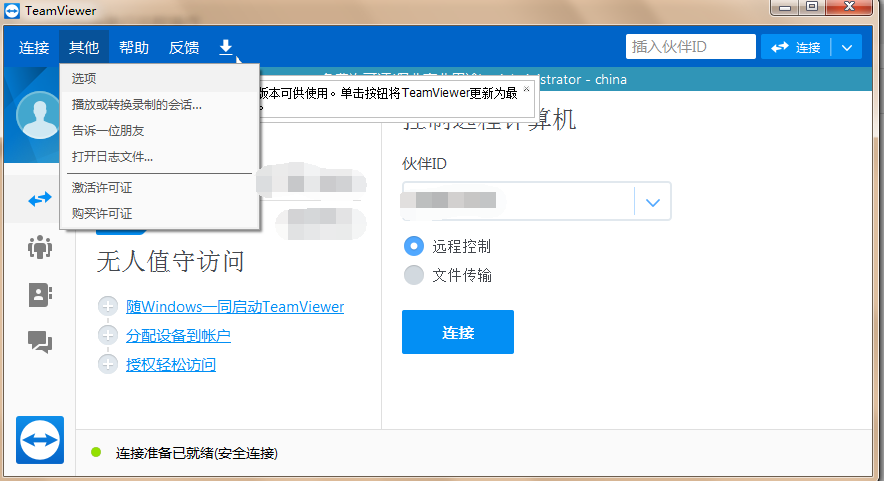Viewport: 884px width, 481px height.
Task: Minimize the TeamViewer window
Action: pyautogui.click(x=784, y=7)
